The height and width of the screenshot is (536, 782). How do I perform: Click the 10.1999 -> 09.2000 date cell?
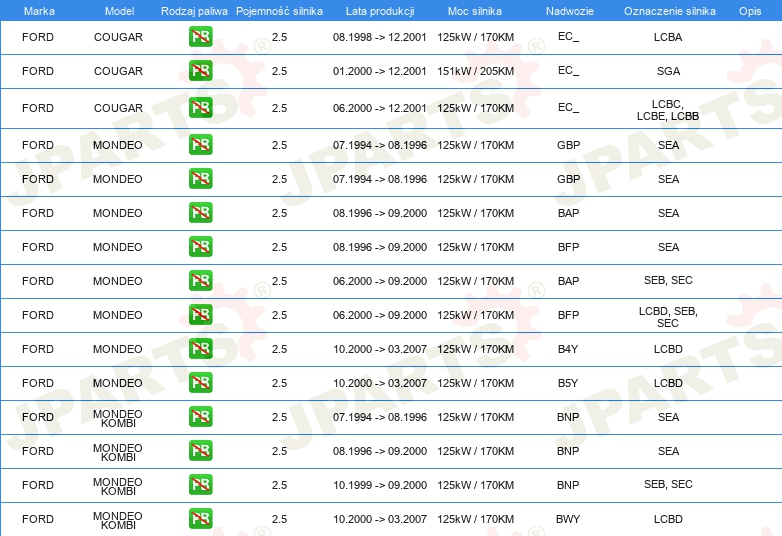380,485
